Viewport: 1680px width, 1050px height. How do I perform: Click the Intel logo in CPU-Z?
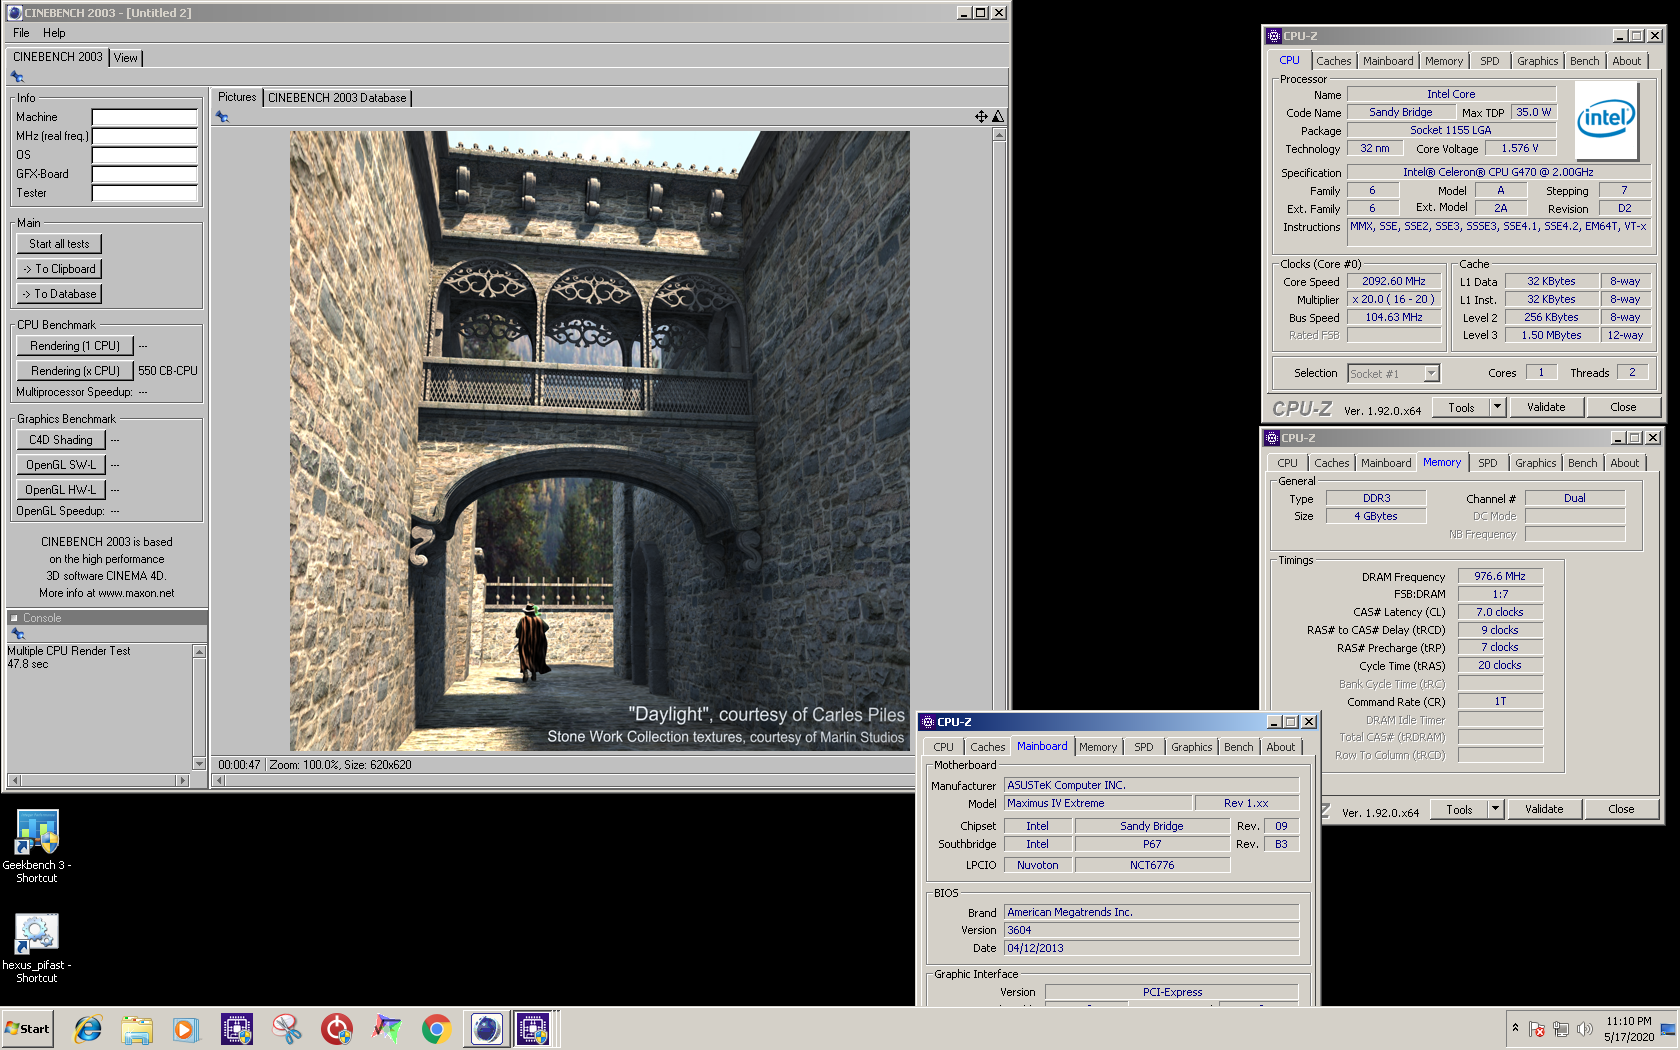1606,121
